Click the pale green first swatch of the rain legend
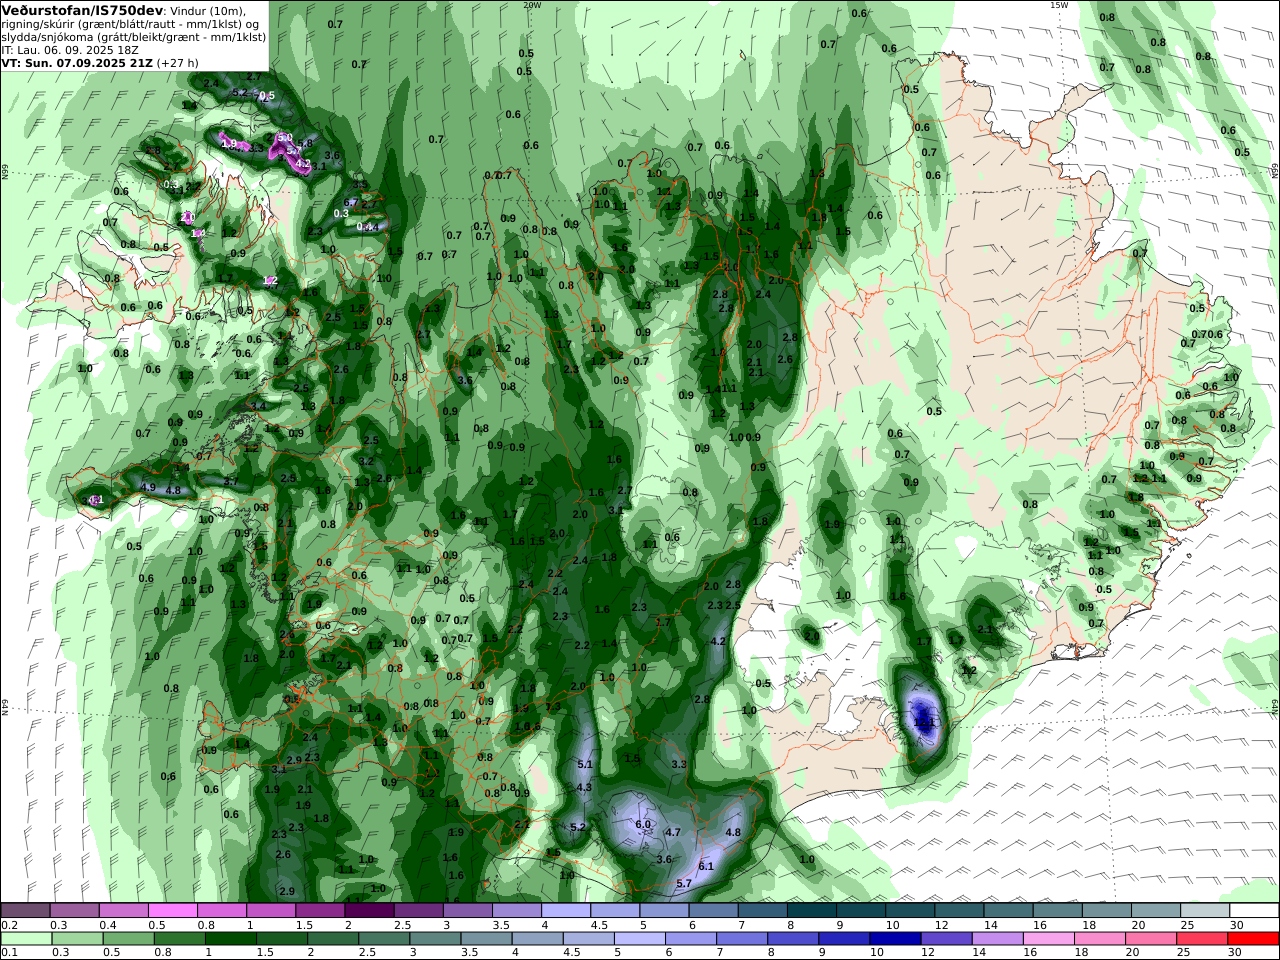Viewport: 1280px width, 960px height. [25, 939]
